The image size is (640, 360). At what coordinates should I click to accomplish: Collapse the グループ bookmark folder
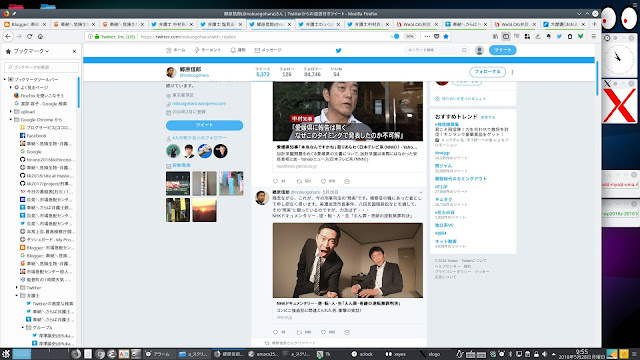pos(23,328)
